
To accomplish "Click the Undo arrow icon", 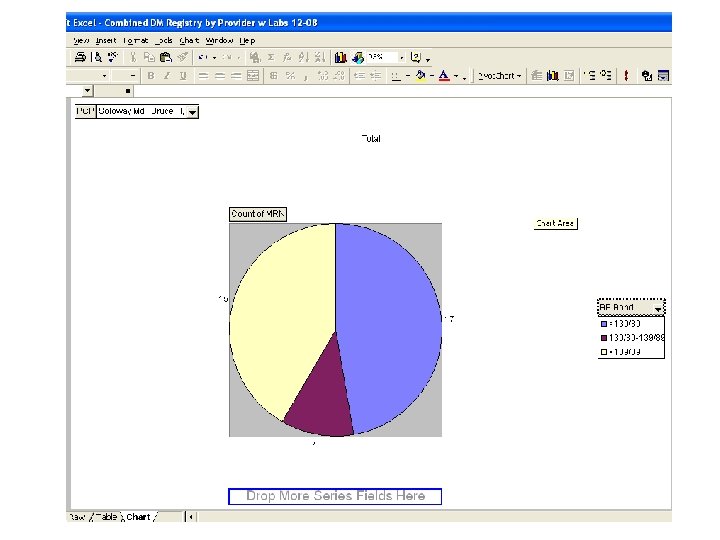I will [202, 57].
